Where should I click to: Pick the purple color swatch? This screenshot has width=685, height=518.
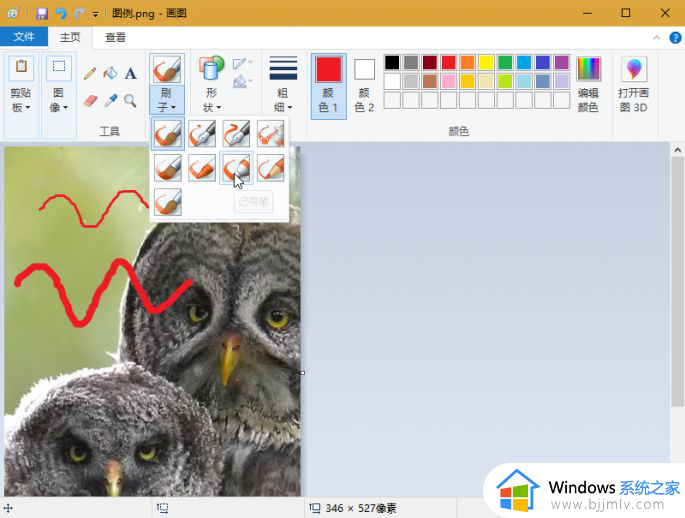(561, 62)
